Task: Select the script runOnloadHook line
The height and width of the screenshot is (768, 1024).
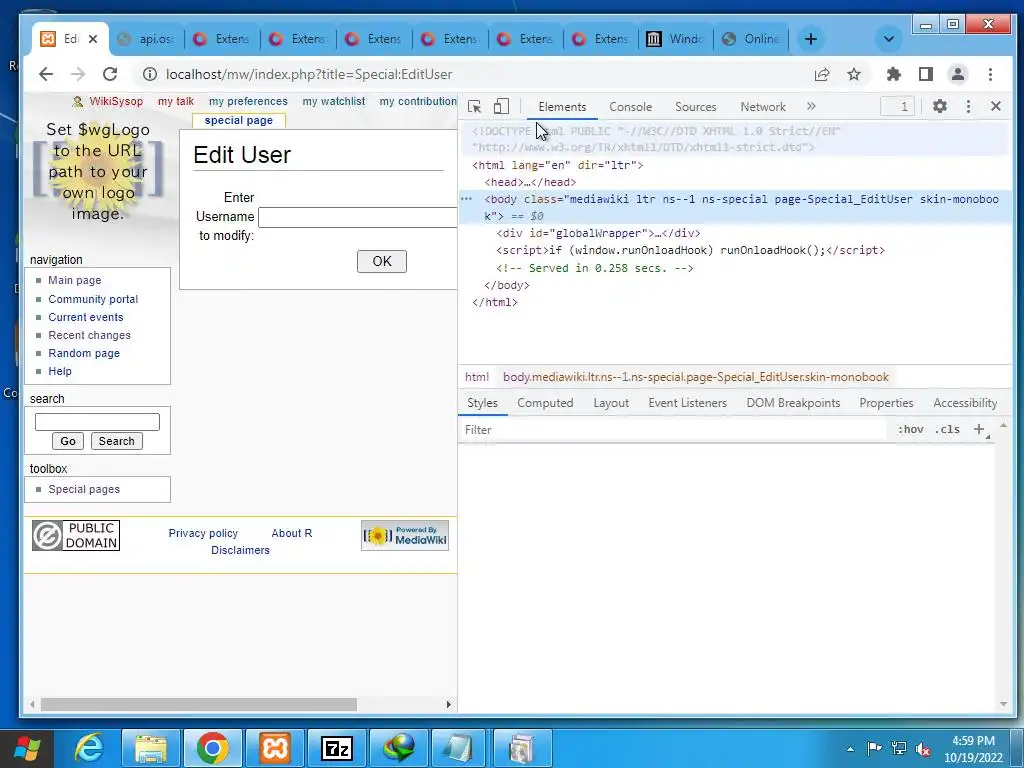Action: [x=690, y=250]
